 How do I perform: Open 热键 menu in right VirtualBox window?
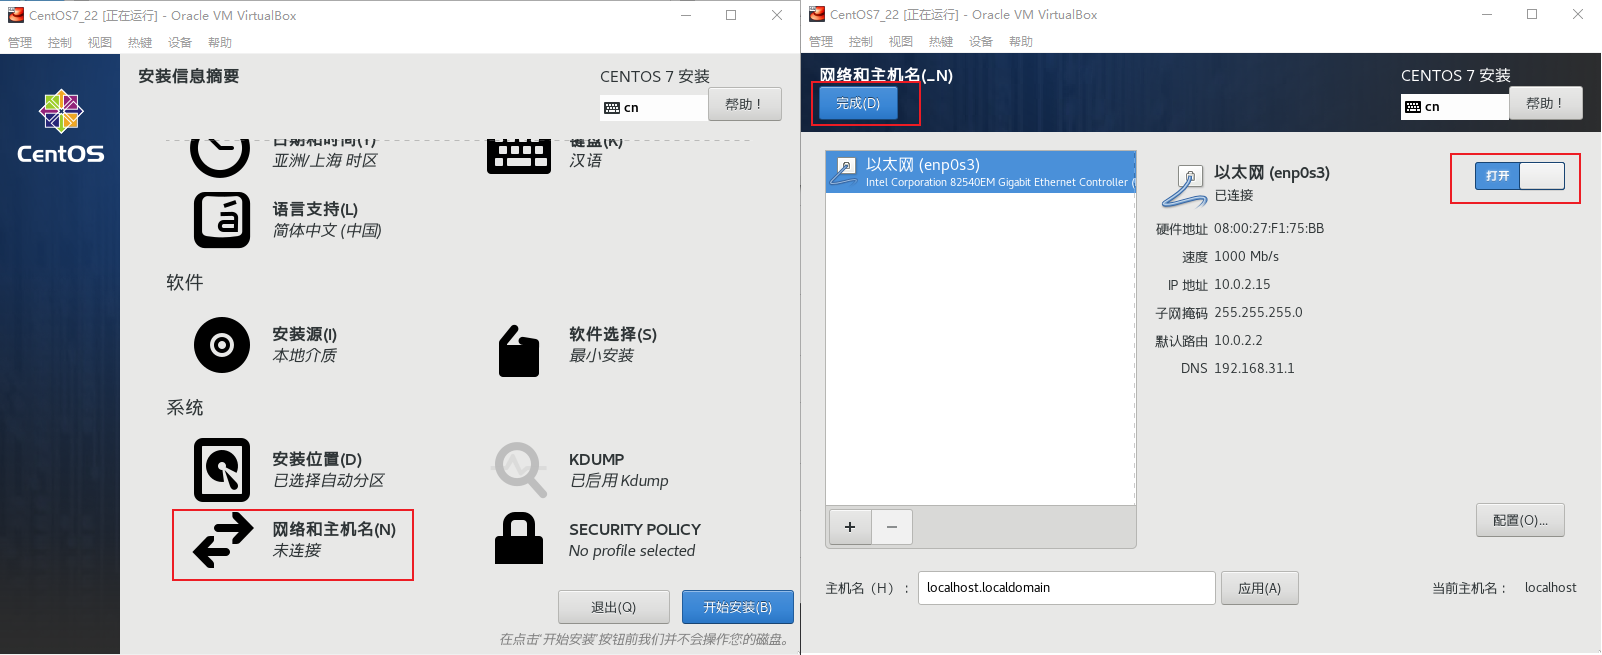[941, 42]
